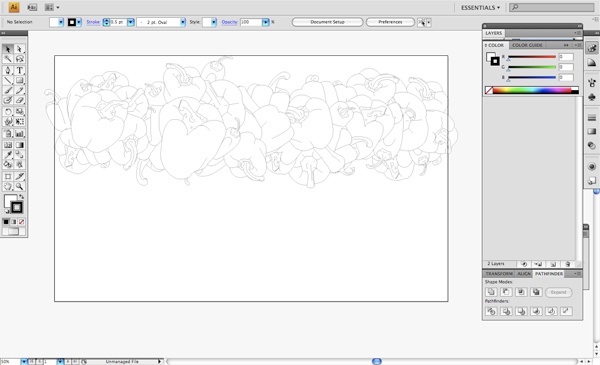The height and width of the screenshot is (365, 600).
Task: Switch to the COLOR GUIDE tab
Action: [527, 45]
